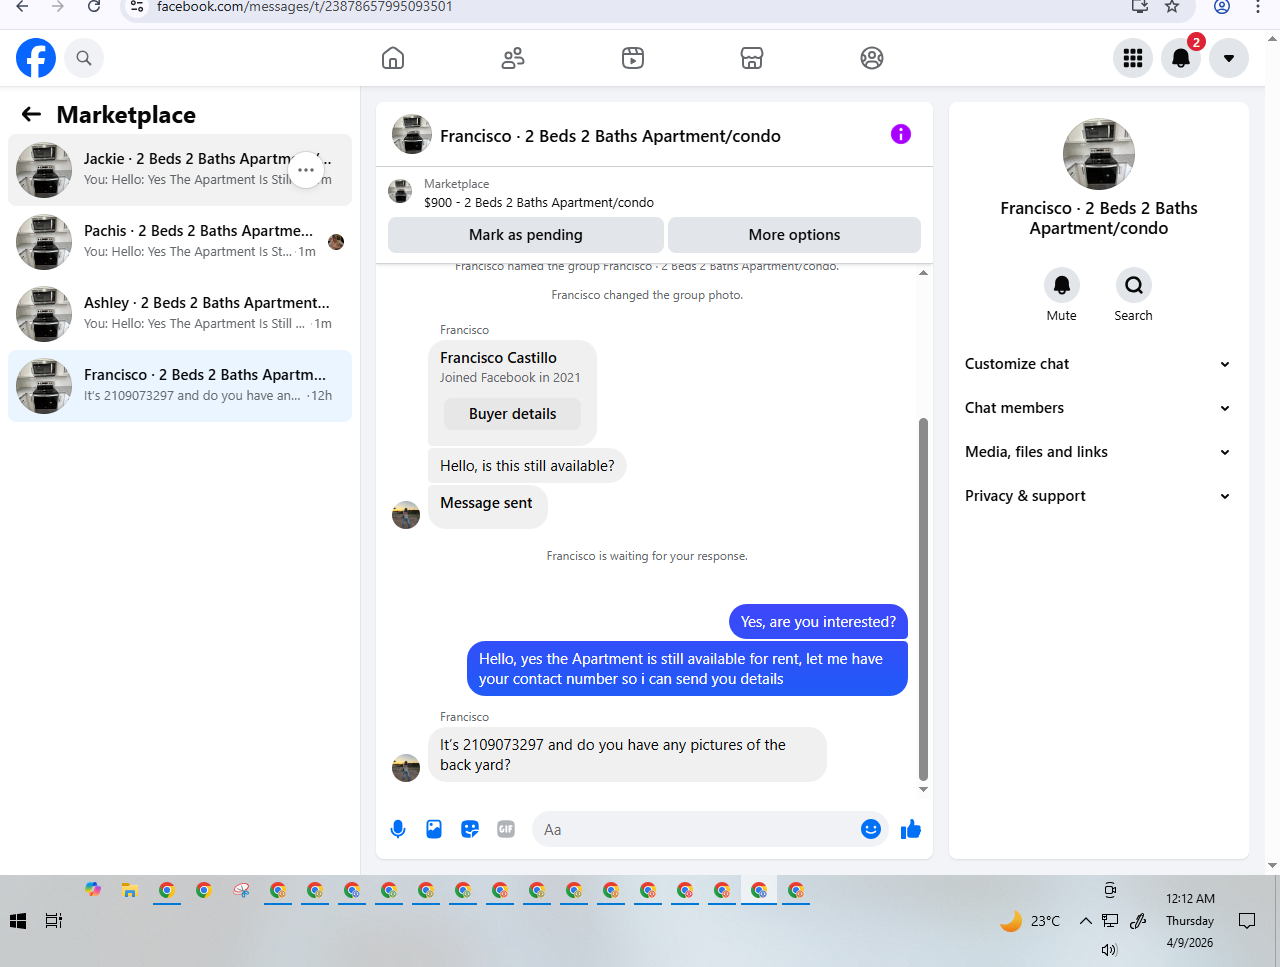Open the Windows Start button
This screenshot has width=1280, height=967.
(18, 921)
